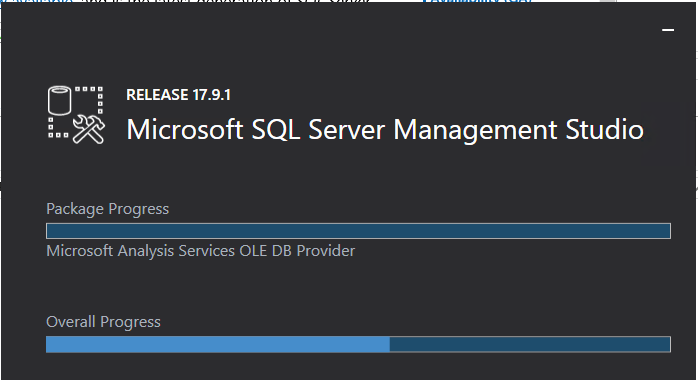
Task: Click the Overall Progress bar
Action: click(x=358, y=344)
